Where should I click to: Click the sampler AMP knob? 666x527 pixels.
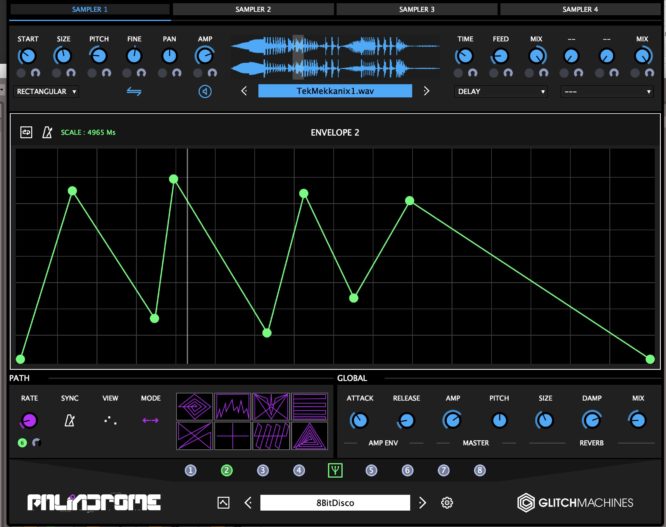tap(205, 56)
